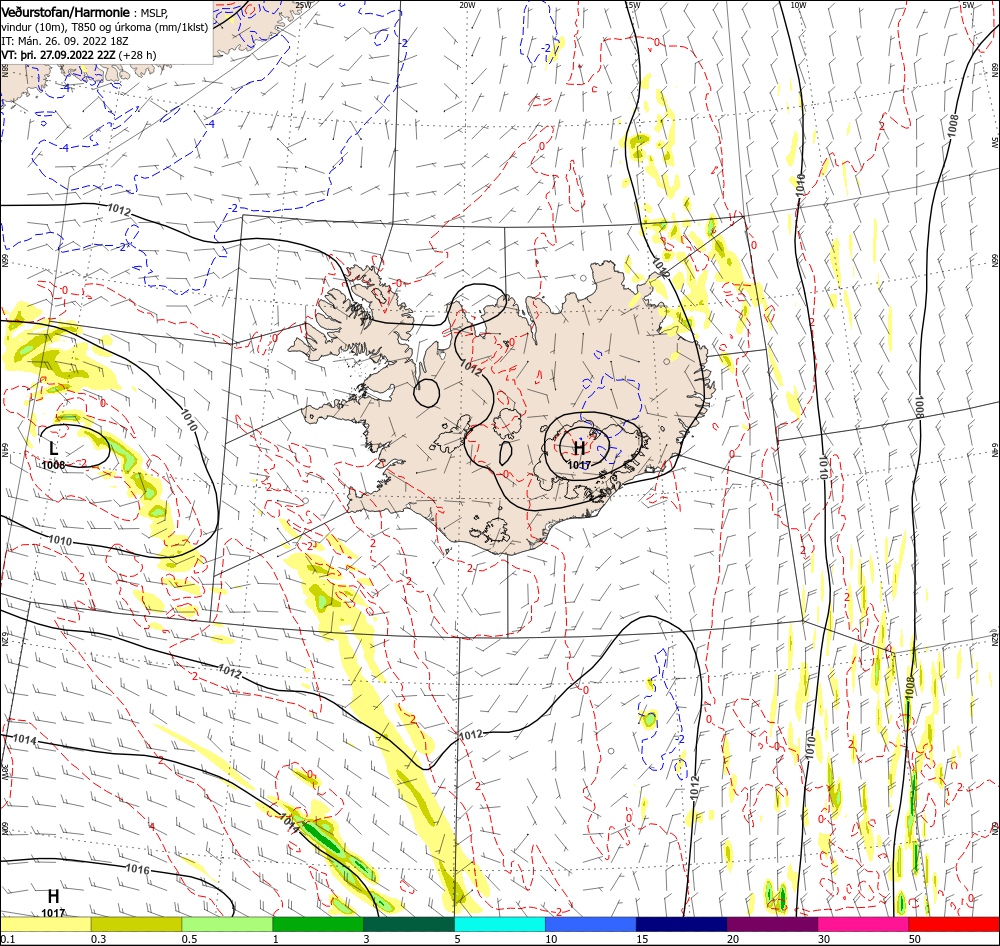Click the 'vindur (10m), T850 og úrkoma' line

pyautogui.click(x=76, y=27)
